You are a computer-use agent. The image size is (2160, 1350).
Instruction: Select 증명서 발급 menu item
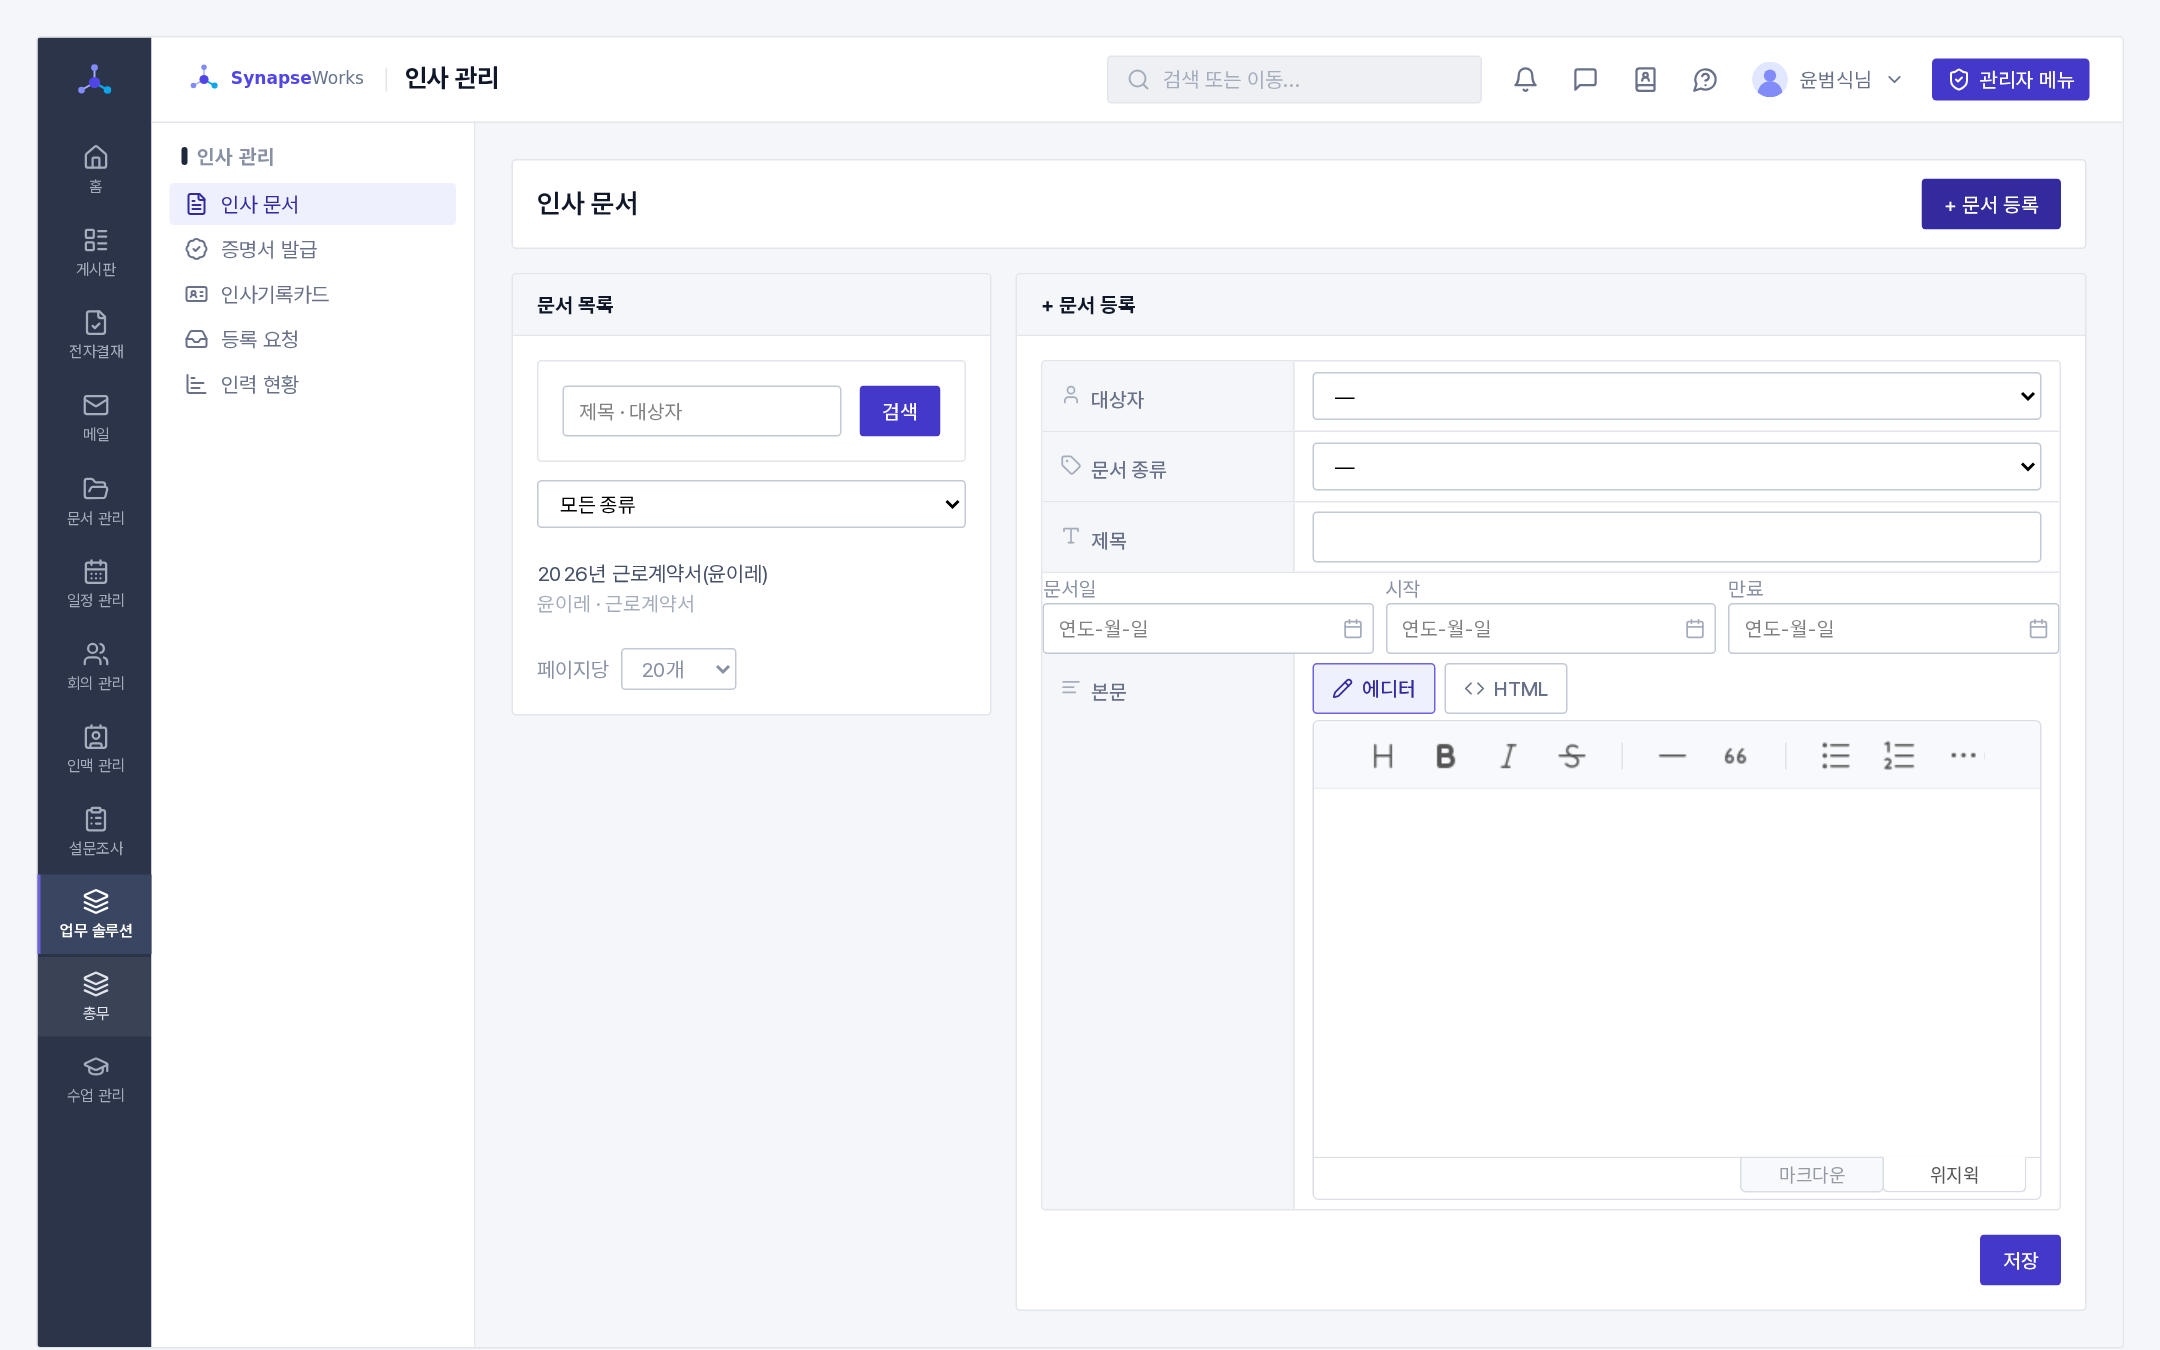pos(312,249)
